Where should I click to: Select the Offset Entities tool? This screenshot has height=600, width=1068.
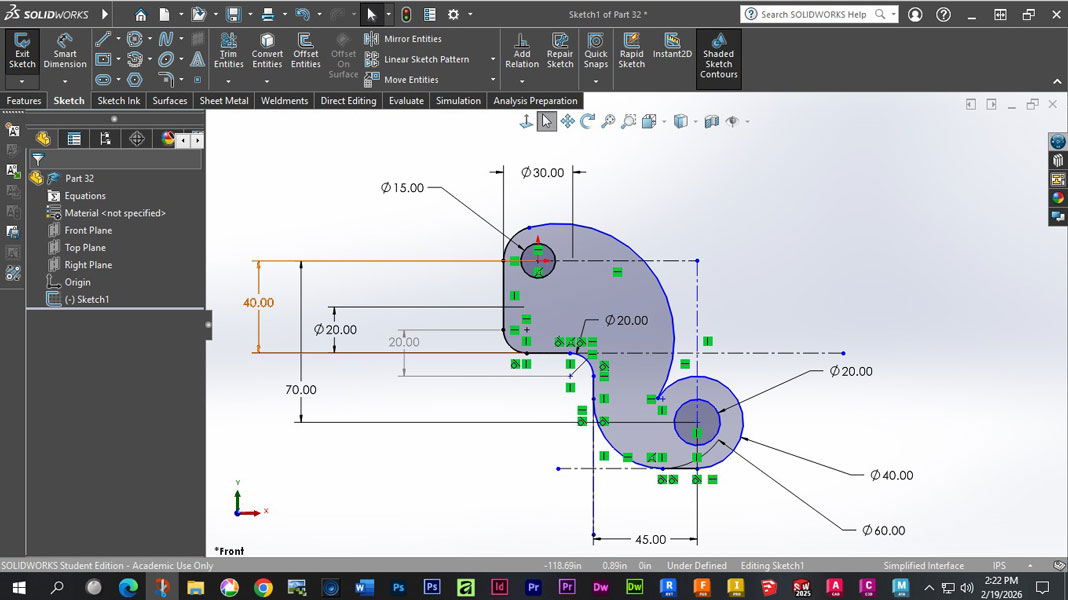click(305, 51)
